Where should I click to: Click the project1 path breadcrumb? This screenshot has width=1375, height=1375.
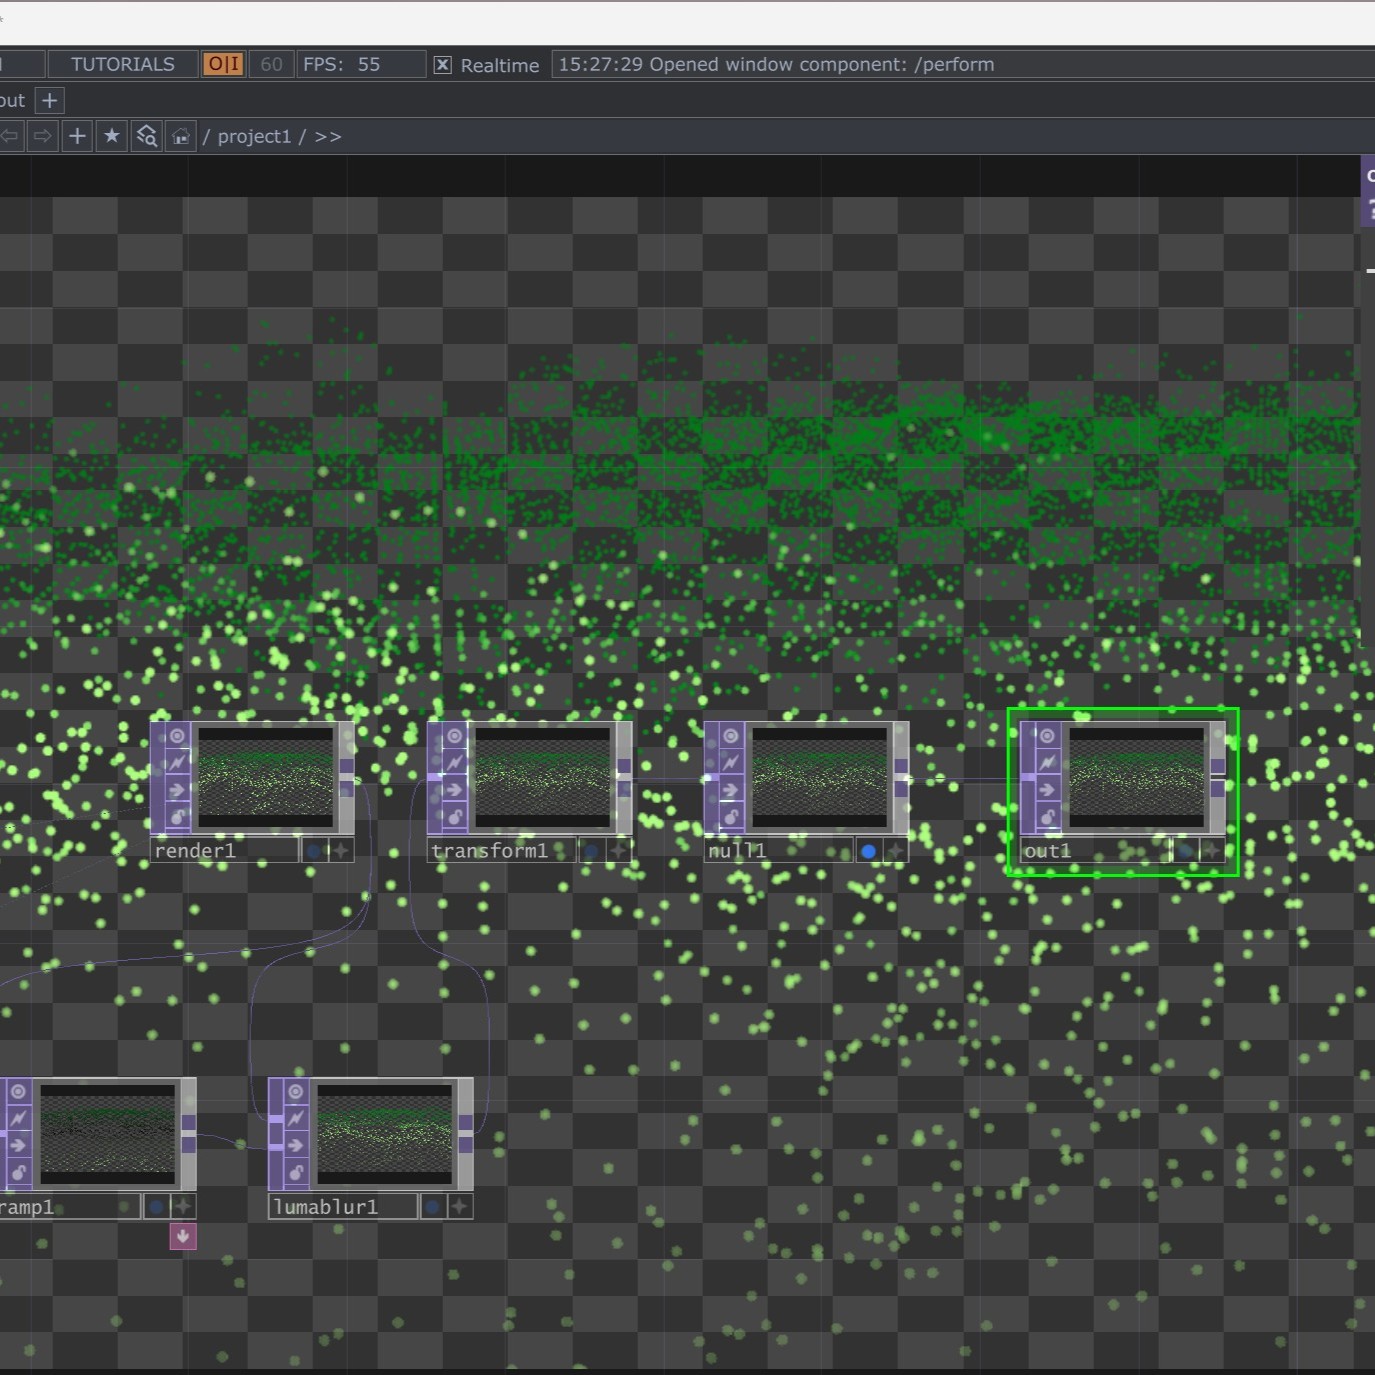pos(254,136)
